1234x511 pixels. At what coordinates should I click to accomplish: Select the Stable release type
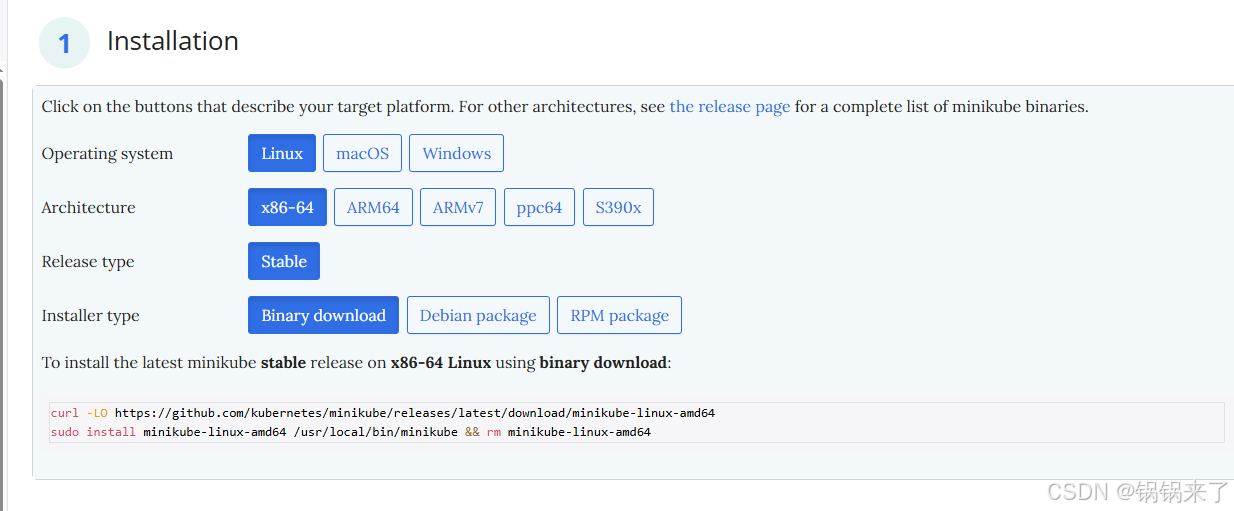284,261
